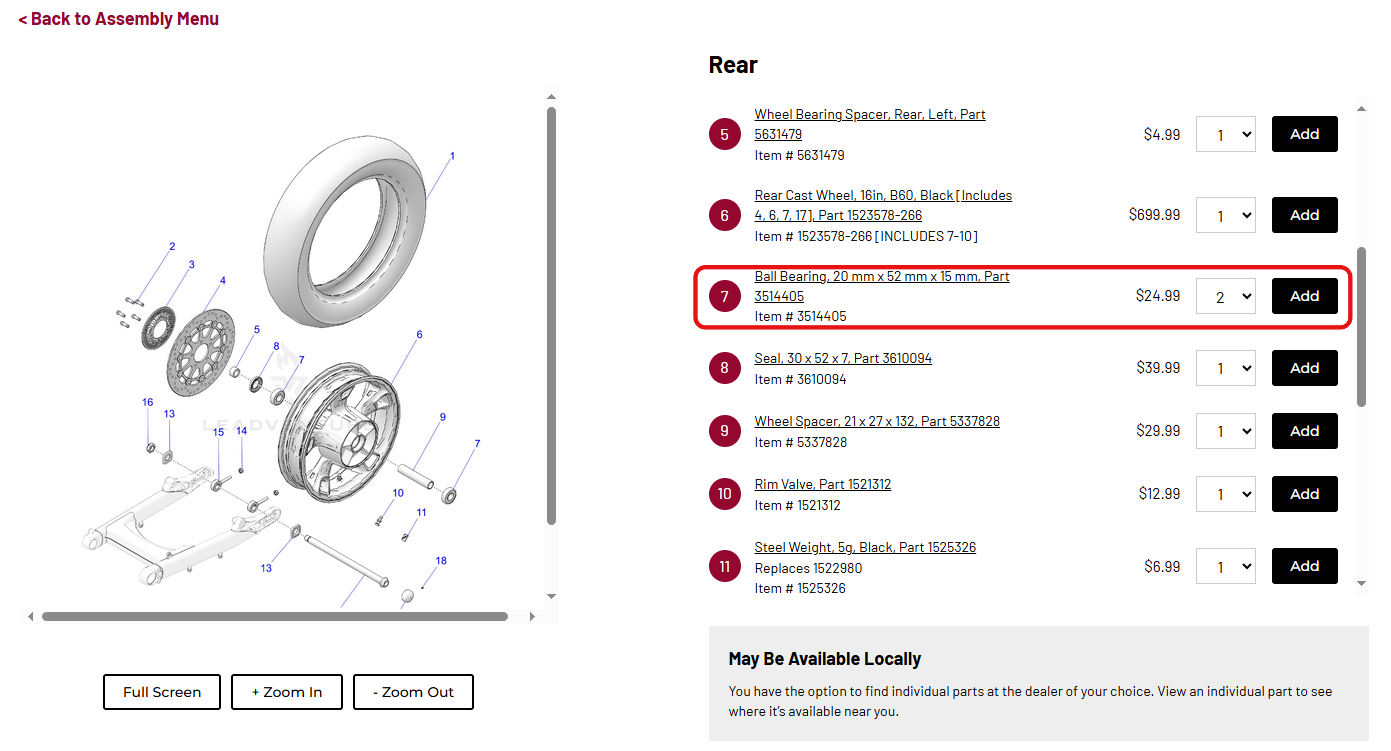
Task: Click the number 10 part badge
Action: 725,494
